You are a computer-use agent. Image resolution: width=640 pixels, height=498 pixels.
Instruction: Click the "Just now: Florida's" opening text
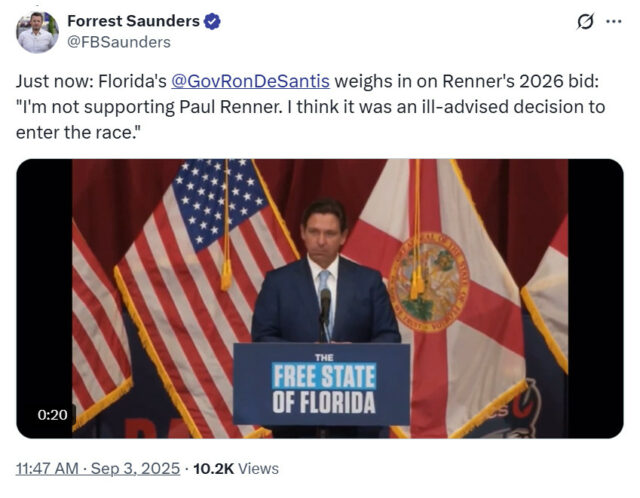(91, 81)
